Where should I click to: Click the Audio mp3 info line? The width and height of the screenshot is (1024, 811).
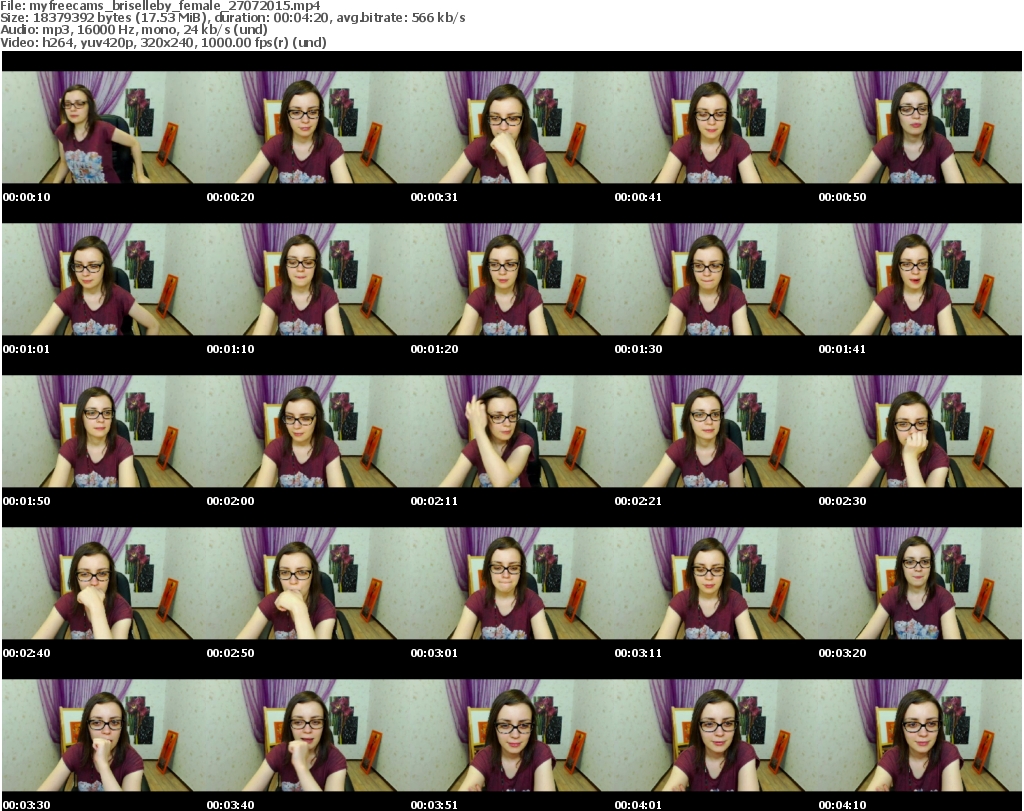[134, 30]
